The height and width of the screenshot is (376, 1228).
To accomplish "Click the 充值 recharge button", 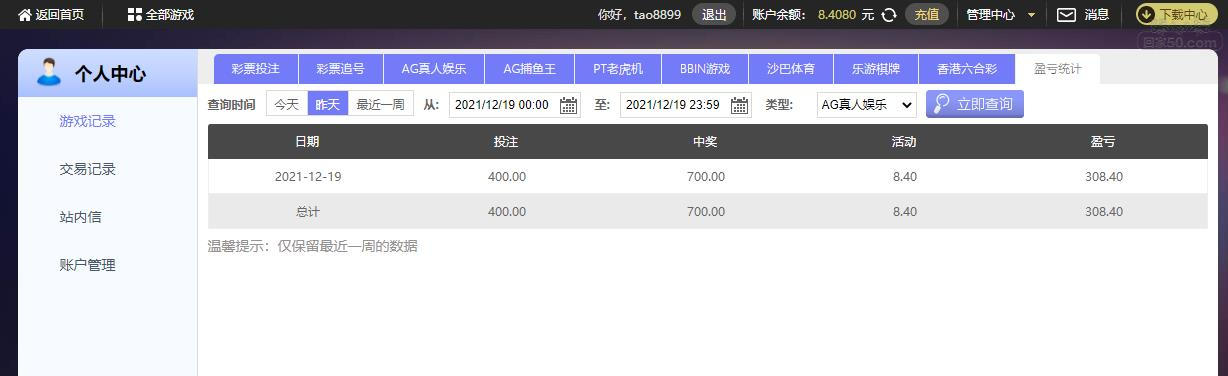I will pos(927,15).
